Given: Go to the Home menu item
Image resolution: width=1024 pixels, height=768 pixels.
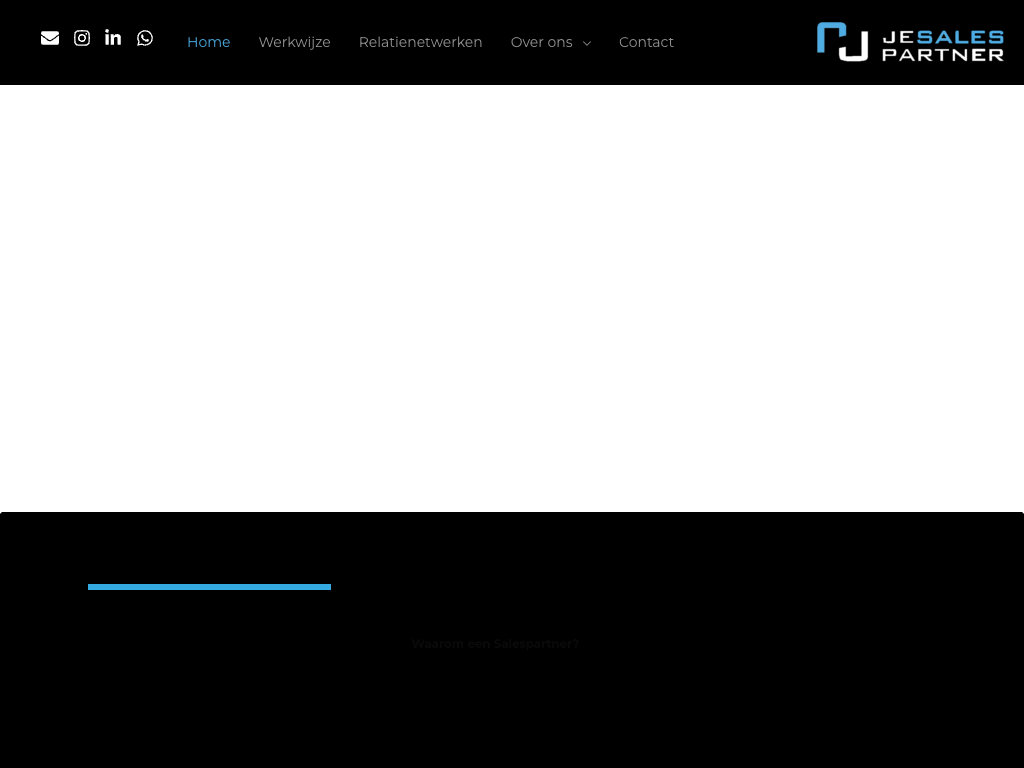Looking at the screenshot, I should click(x=208, y=42).
